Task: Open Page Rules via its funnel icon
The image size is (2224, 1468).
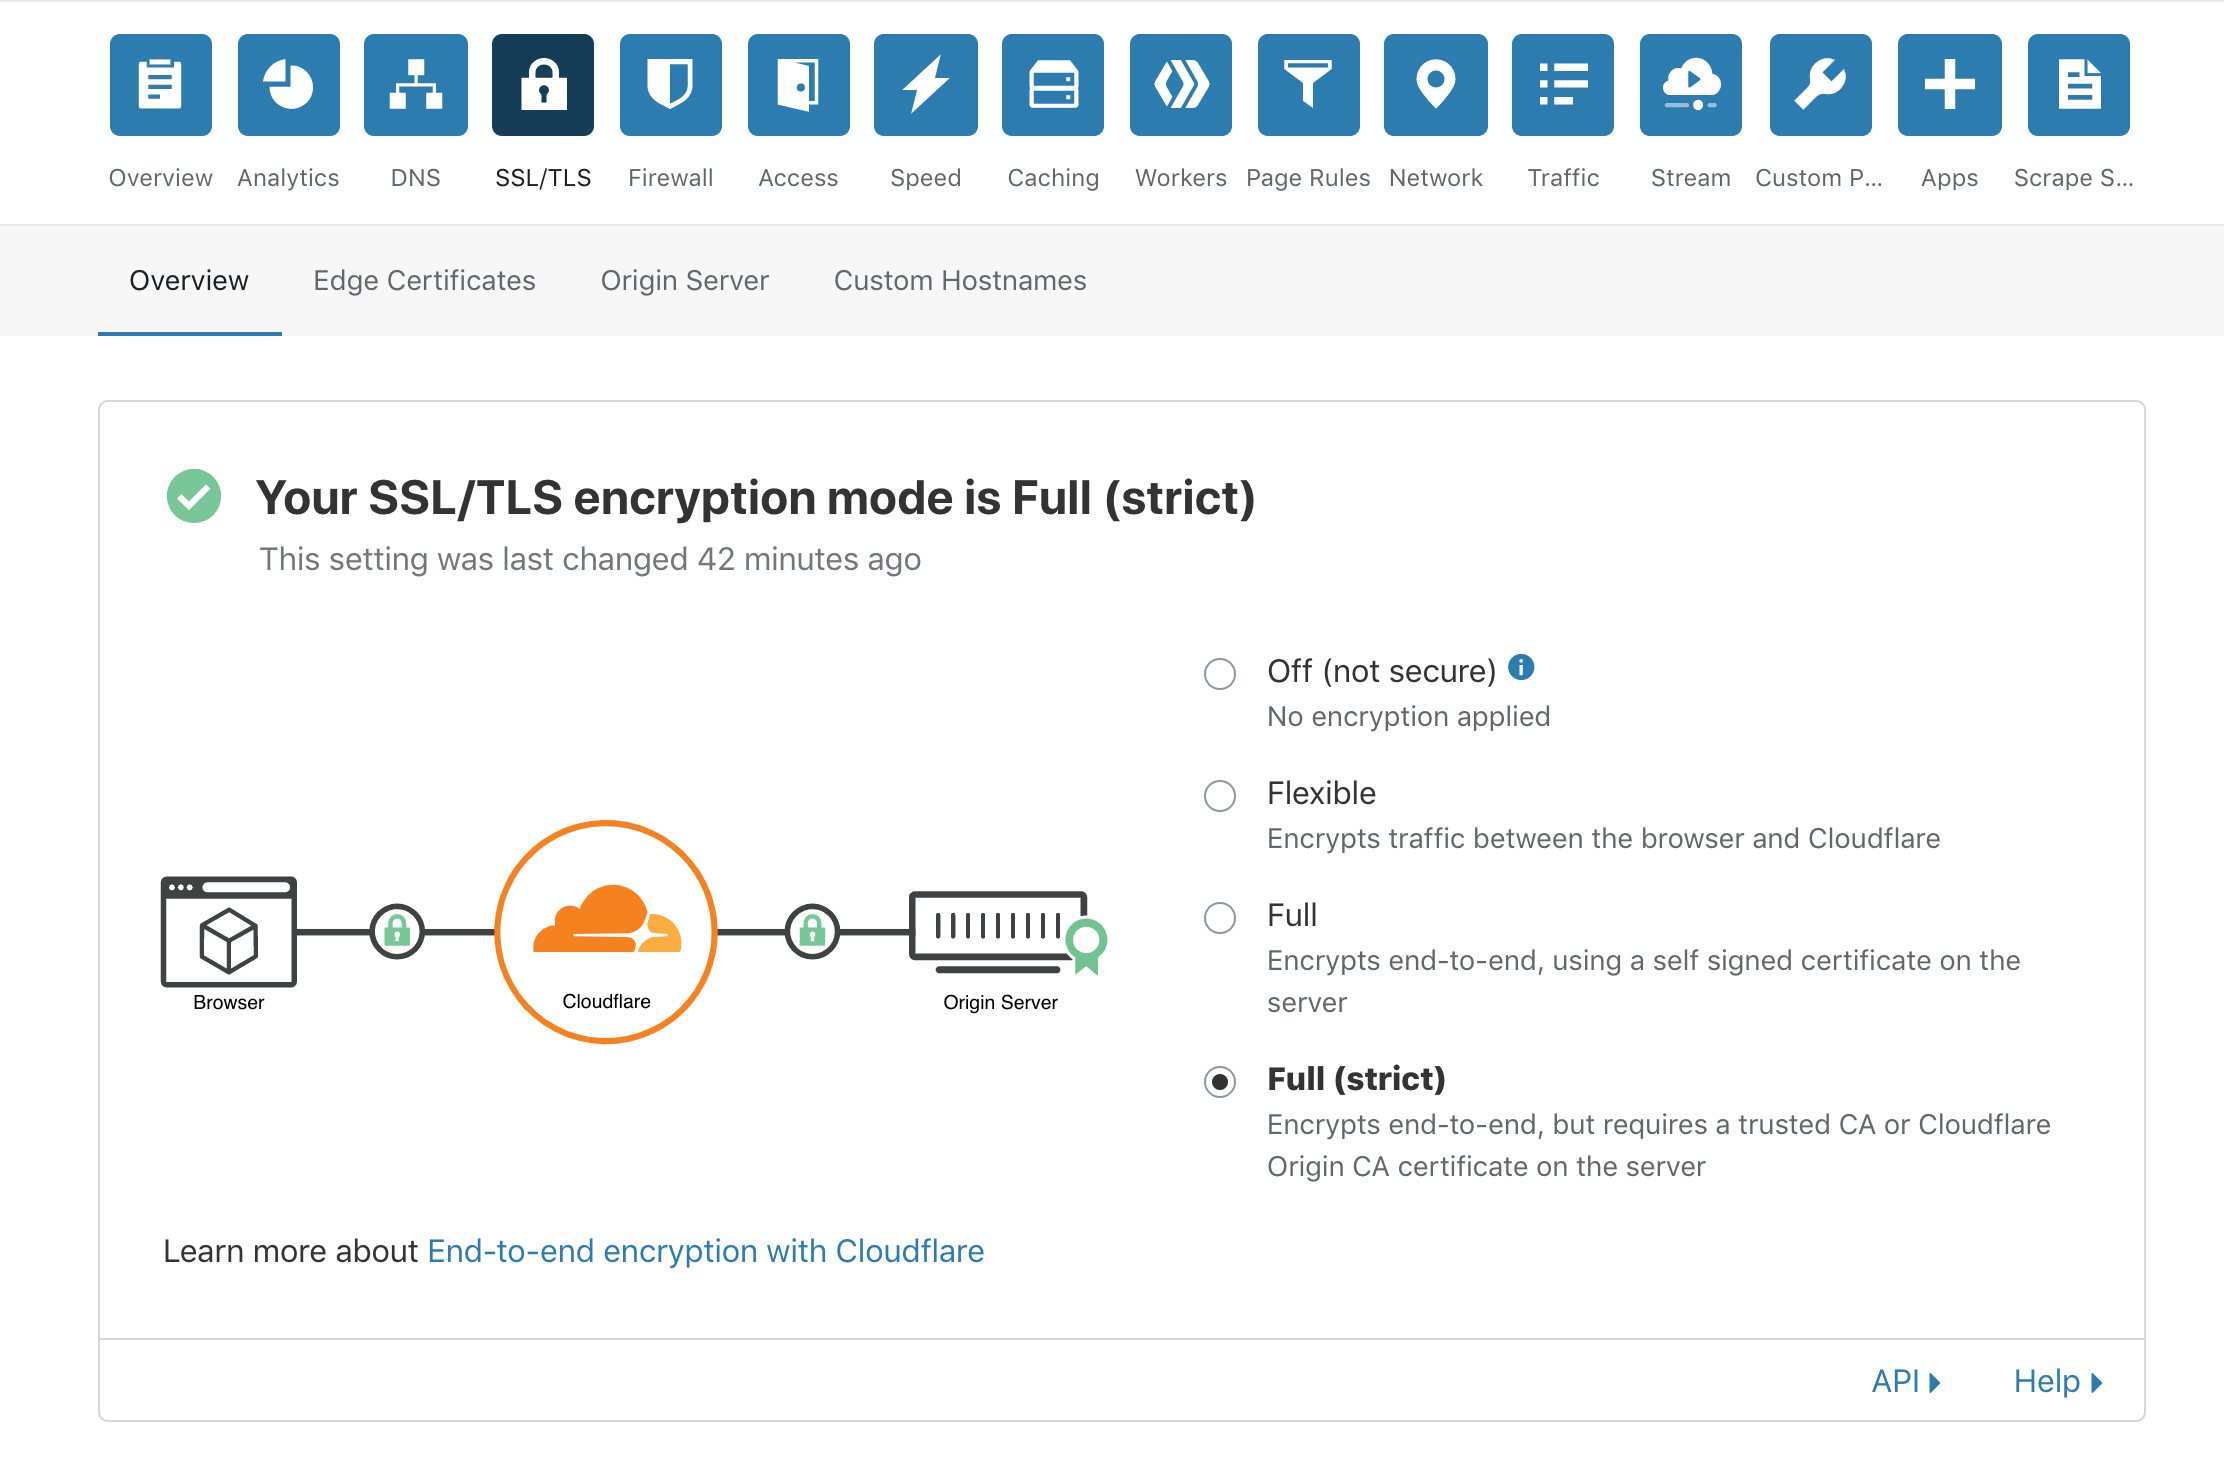Action: click(1308, 84)
